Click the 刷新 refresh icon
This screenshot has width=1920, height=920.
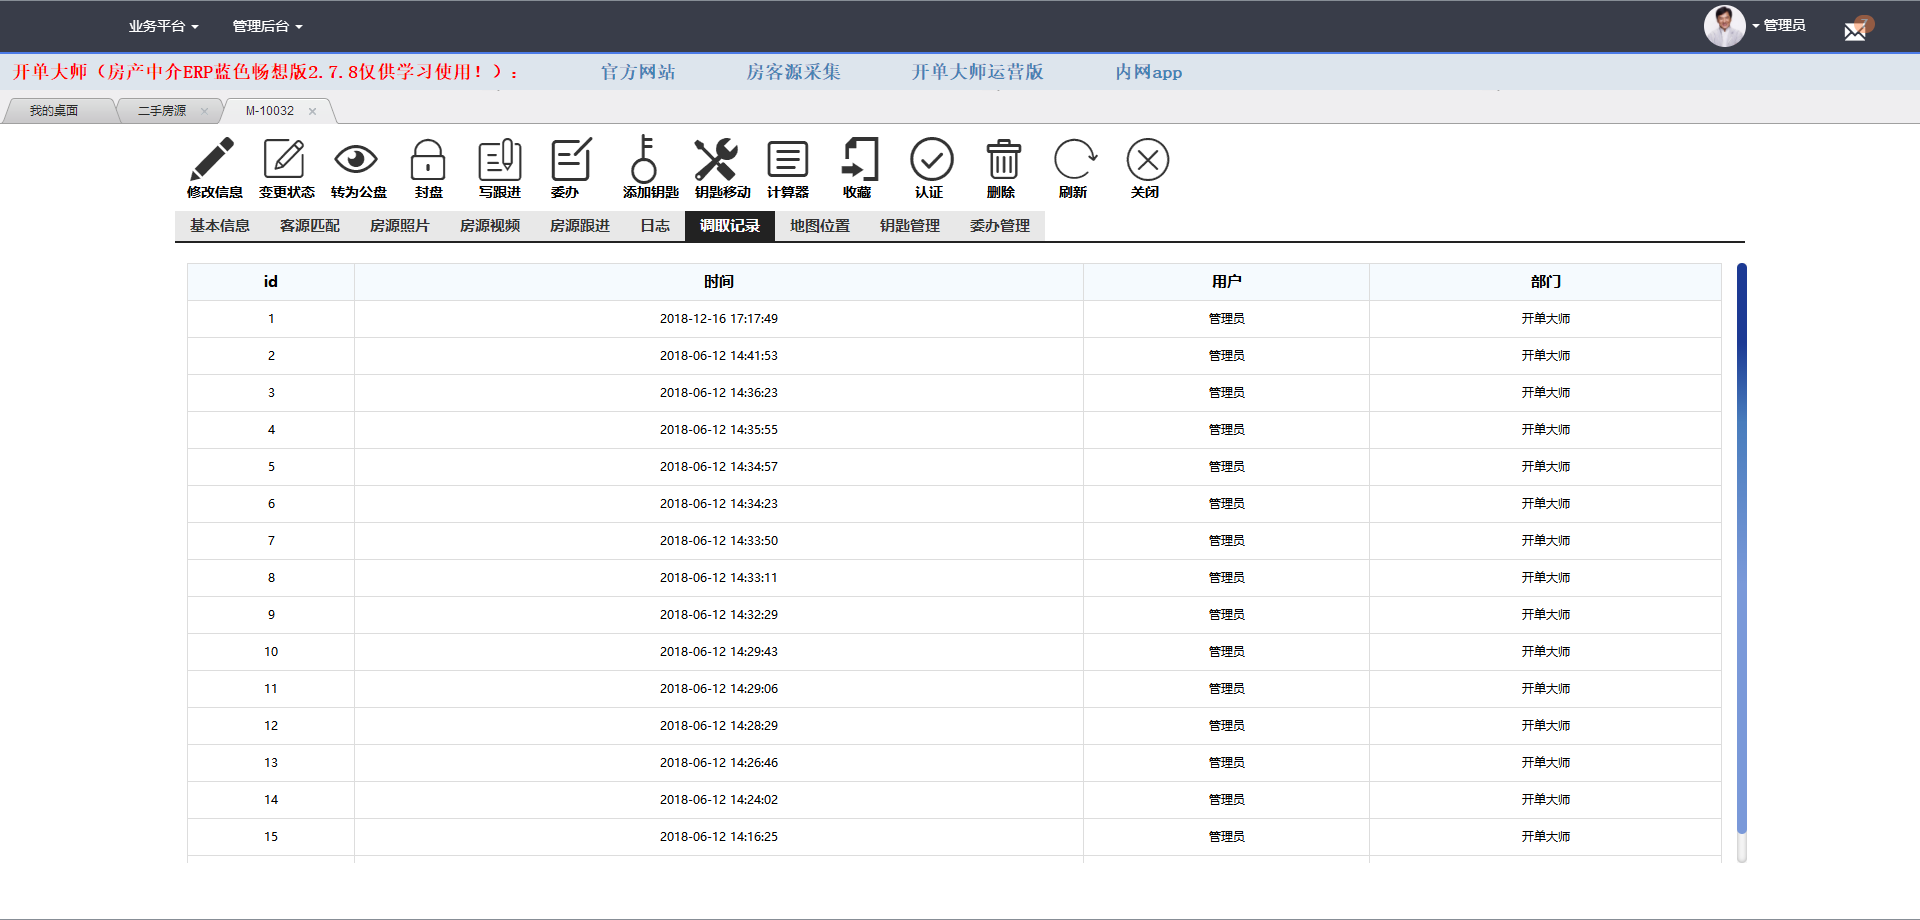[1076, 159]
